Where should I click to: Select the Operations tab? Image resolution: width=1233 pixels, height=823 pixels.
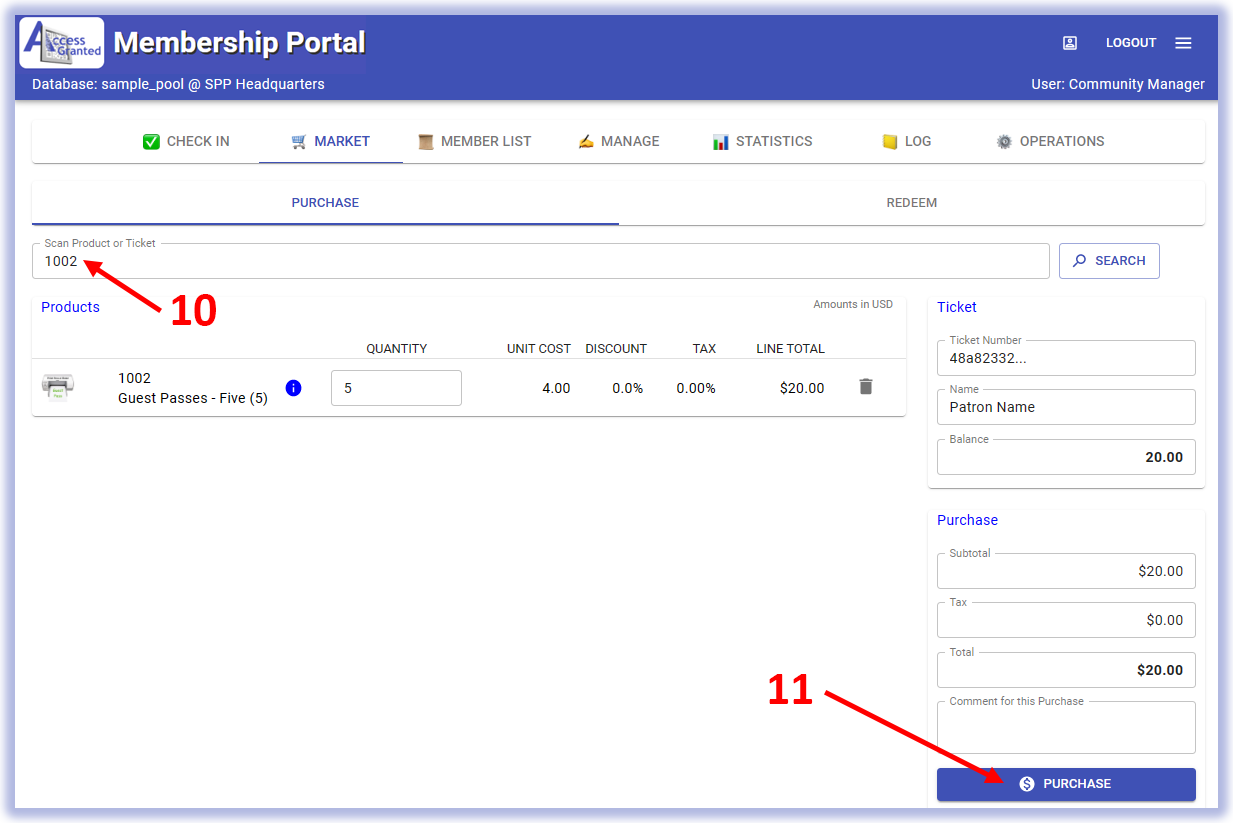coord(1050,142)
